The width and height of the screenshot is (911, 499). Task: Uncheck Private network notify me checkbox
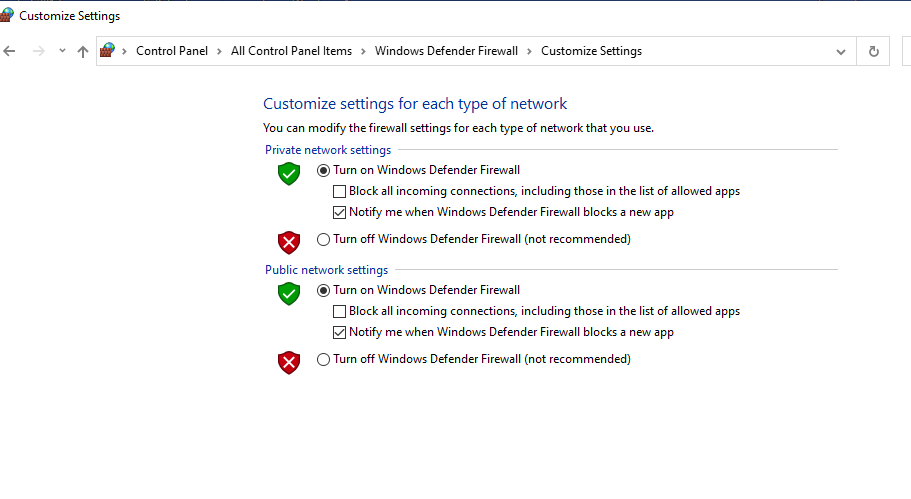point(340,212)
